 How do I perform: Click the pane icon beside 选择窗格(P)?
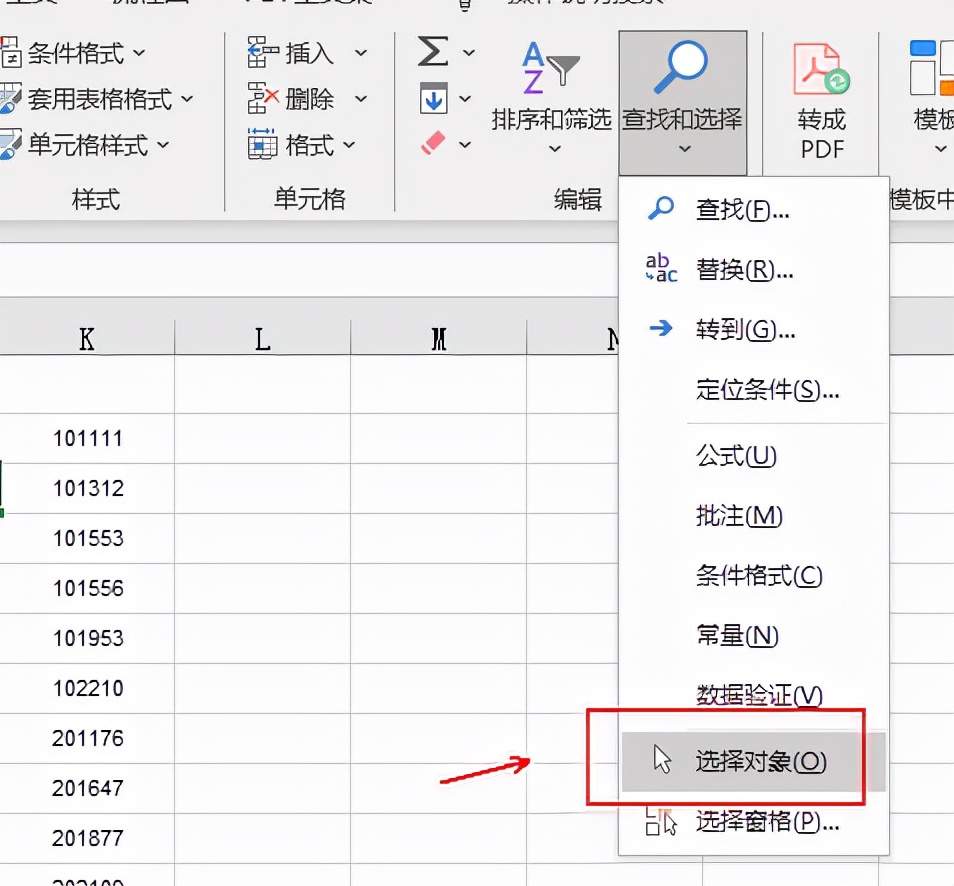661,821
